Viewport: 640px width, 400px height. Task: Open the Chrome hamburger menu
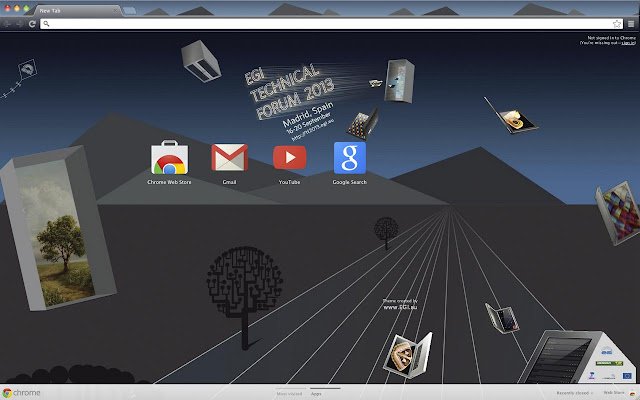pyautogui.click(x=631, y=24)
